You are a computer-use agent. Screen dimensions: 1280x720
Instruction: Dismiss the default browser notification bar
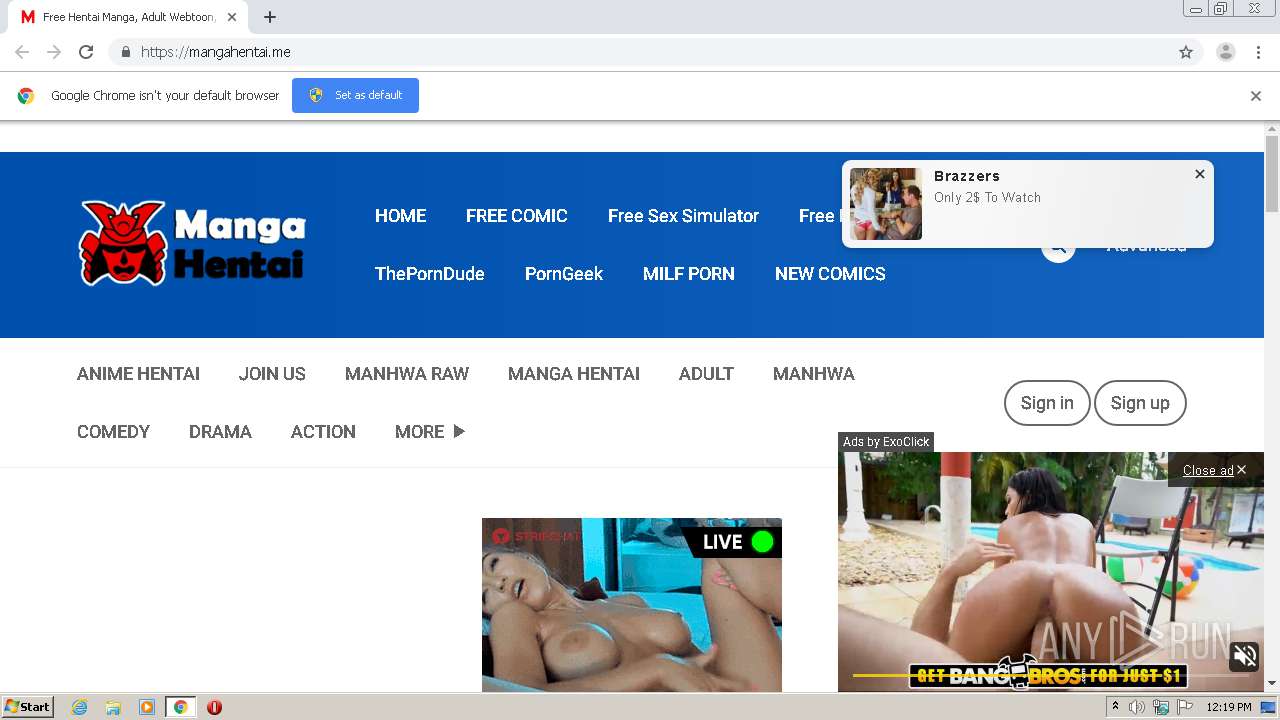coord(1256,96)
